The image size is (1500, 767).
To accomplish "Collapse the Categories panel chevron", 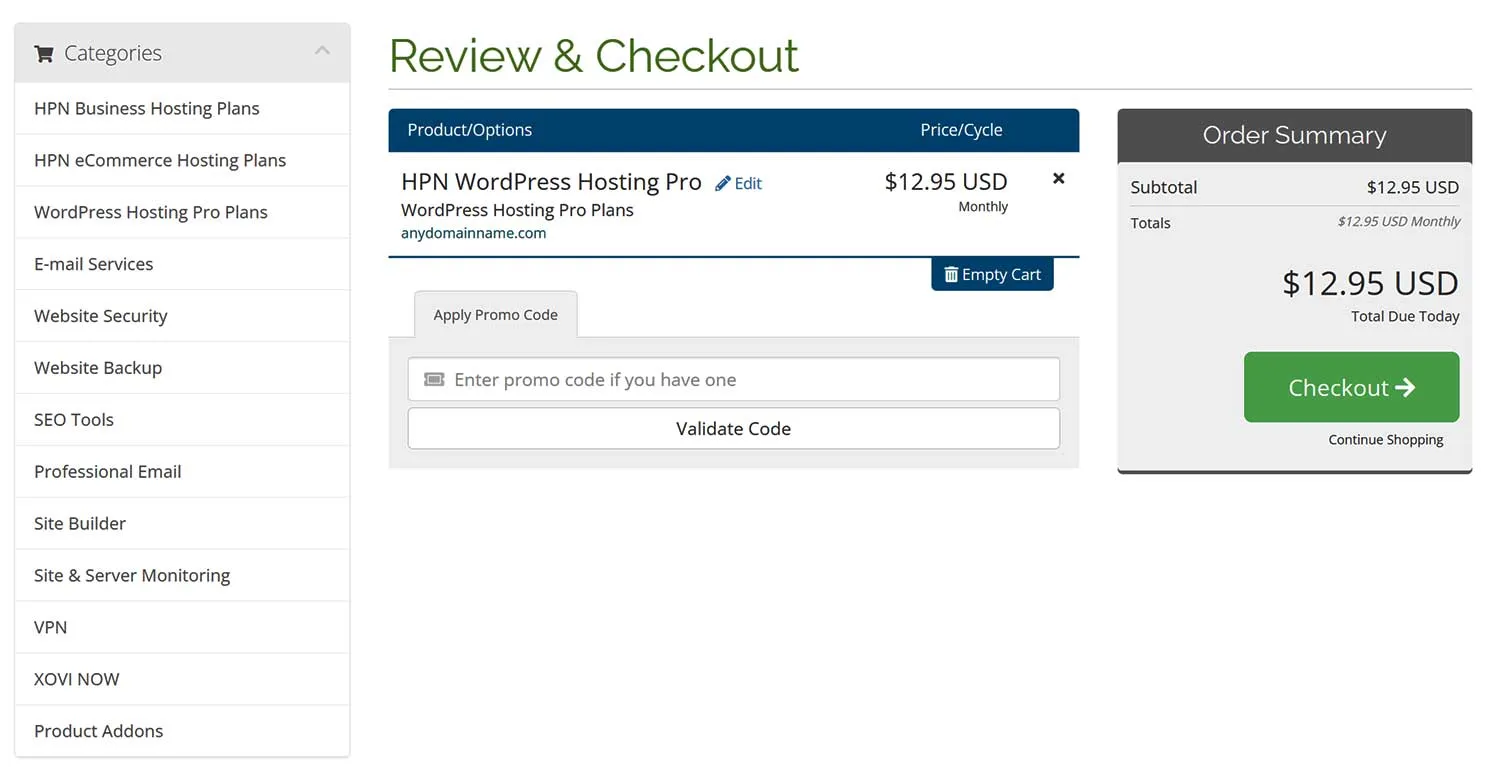I will pos(322,50).
